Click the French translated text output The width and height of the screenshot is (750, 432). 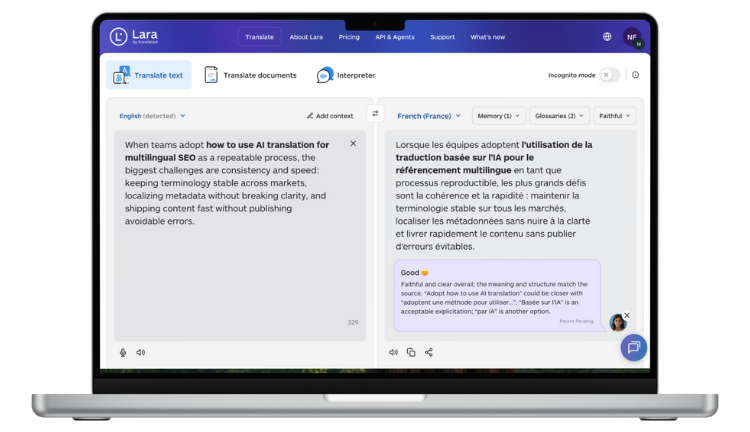click(x=494, y=195)
